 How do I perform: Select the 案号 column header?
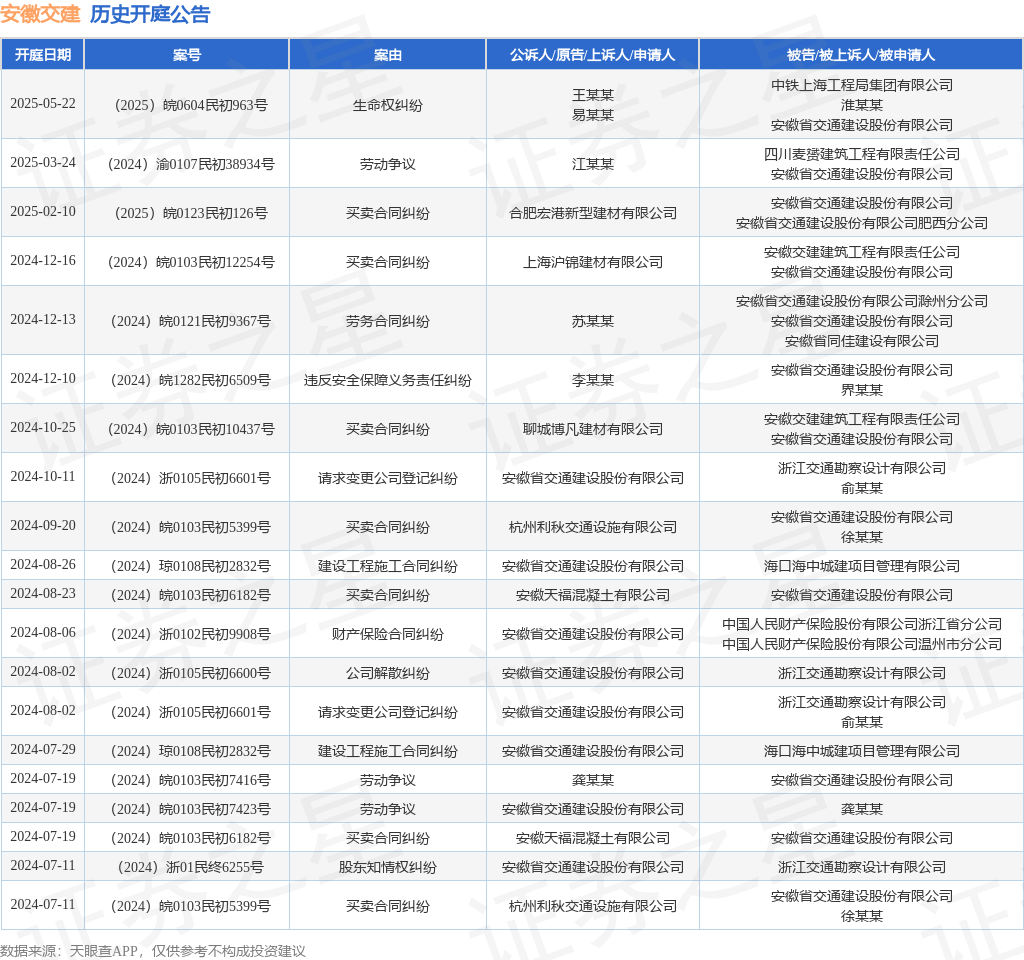[187, 55]
